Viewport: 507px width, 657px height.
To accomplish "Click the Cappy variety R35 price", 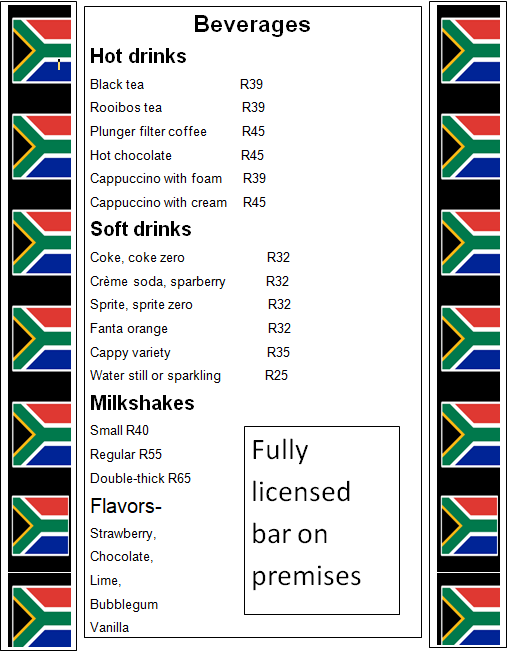I will click(x=278, y=352).
